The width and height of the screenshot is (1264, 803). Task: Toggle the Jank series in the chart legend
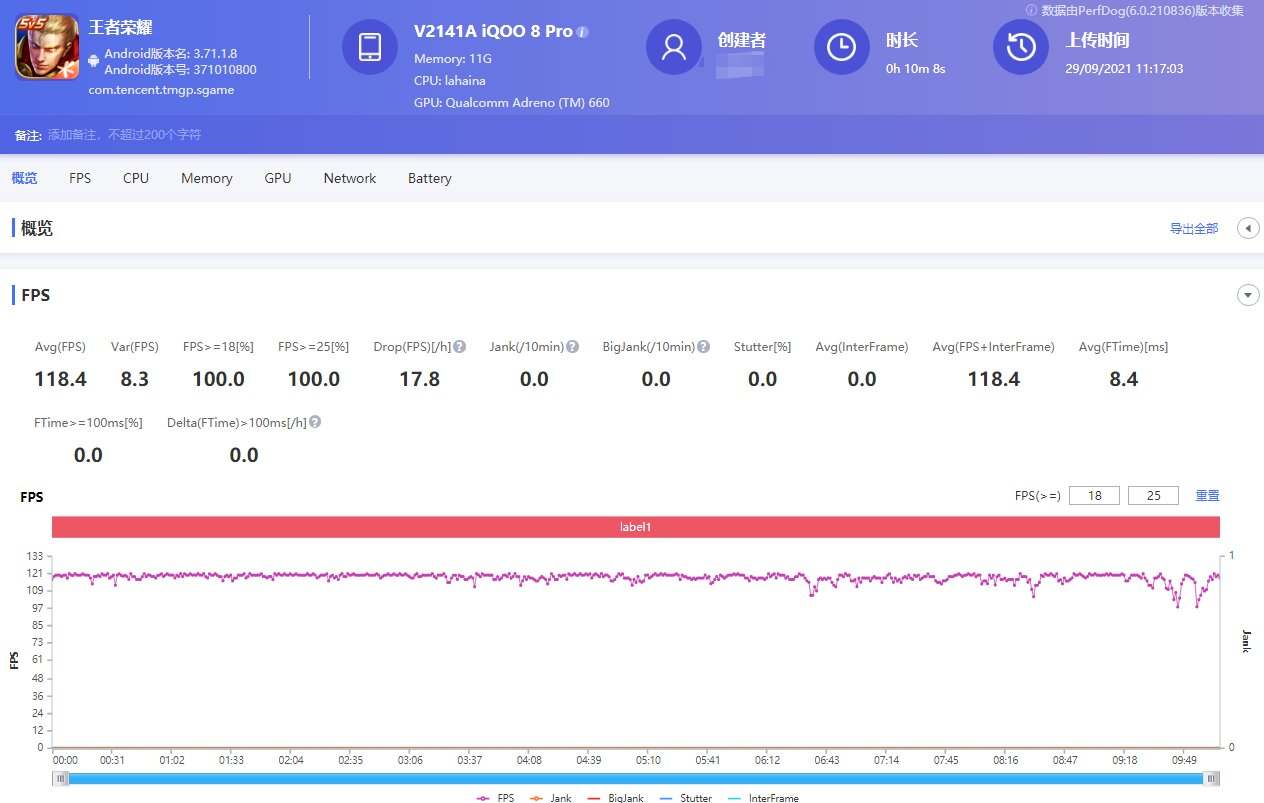[x=551, y=797]
